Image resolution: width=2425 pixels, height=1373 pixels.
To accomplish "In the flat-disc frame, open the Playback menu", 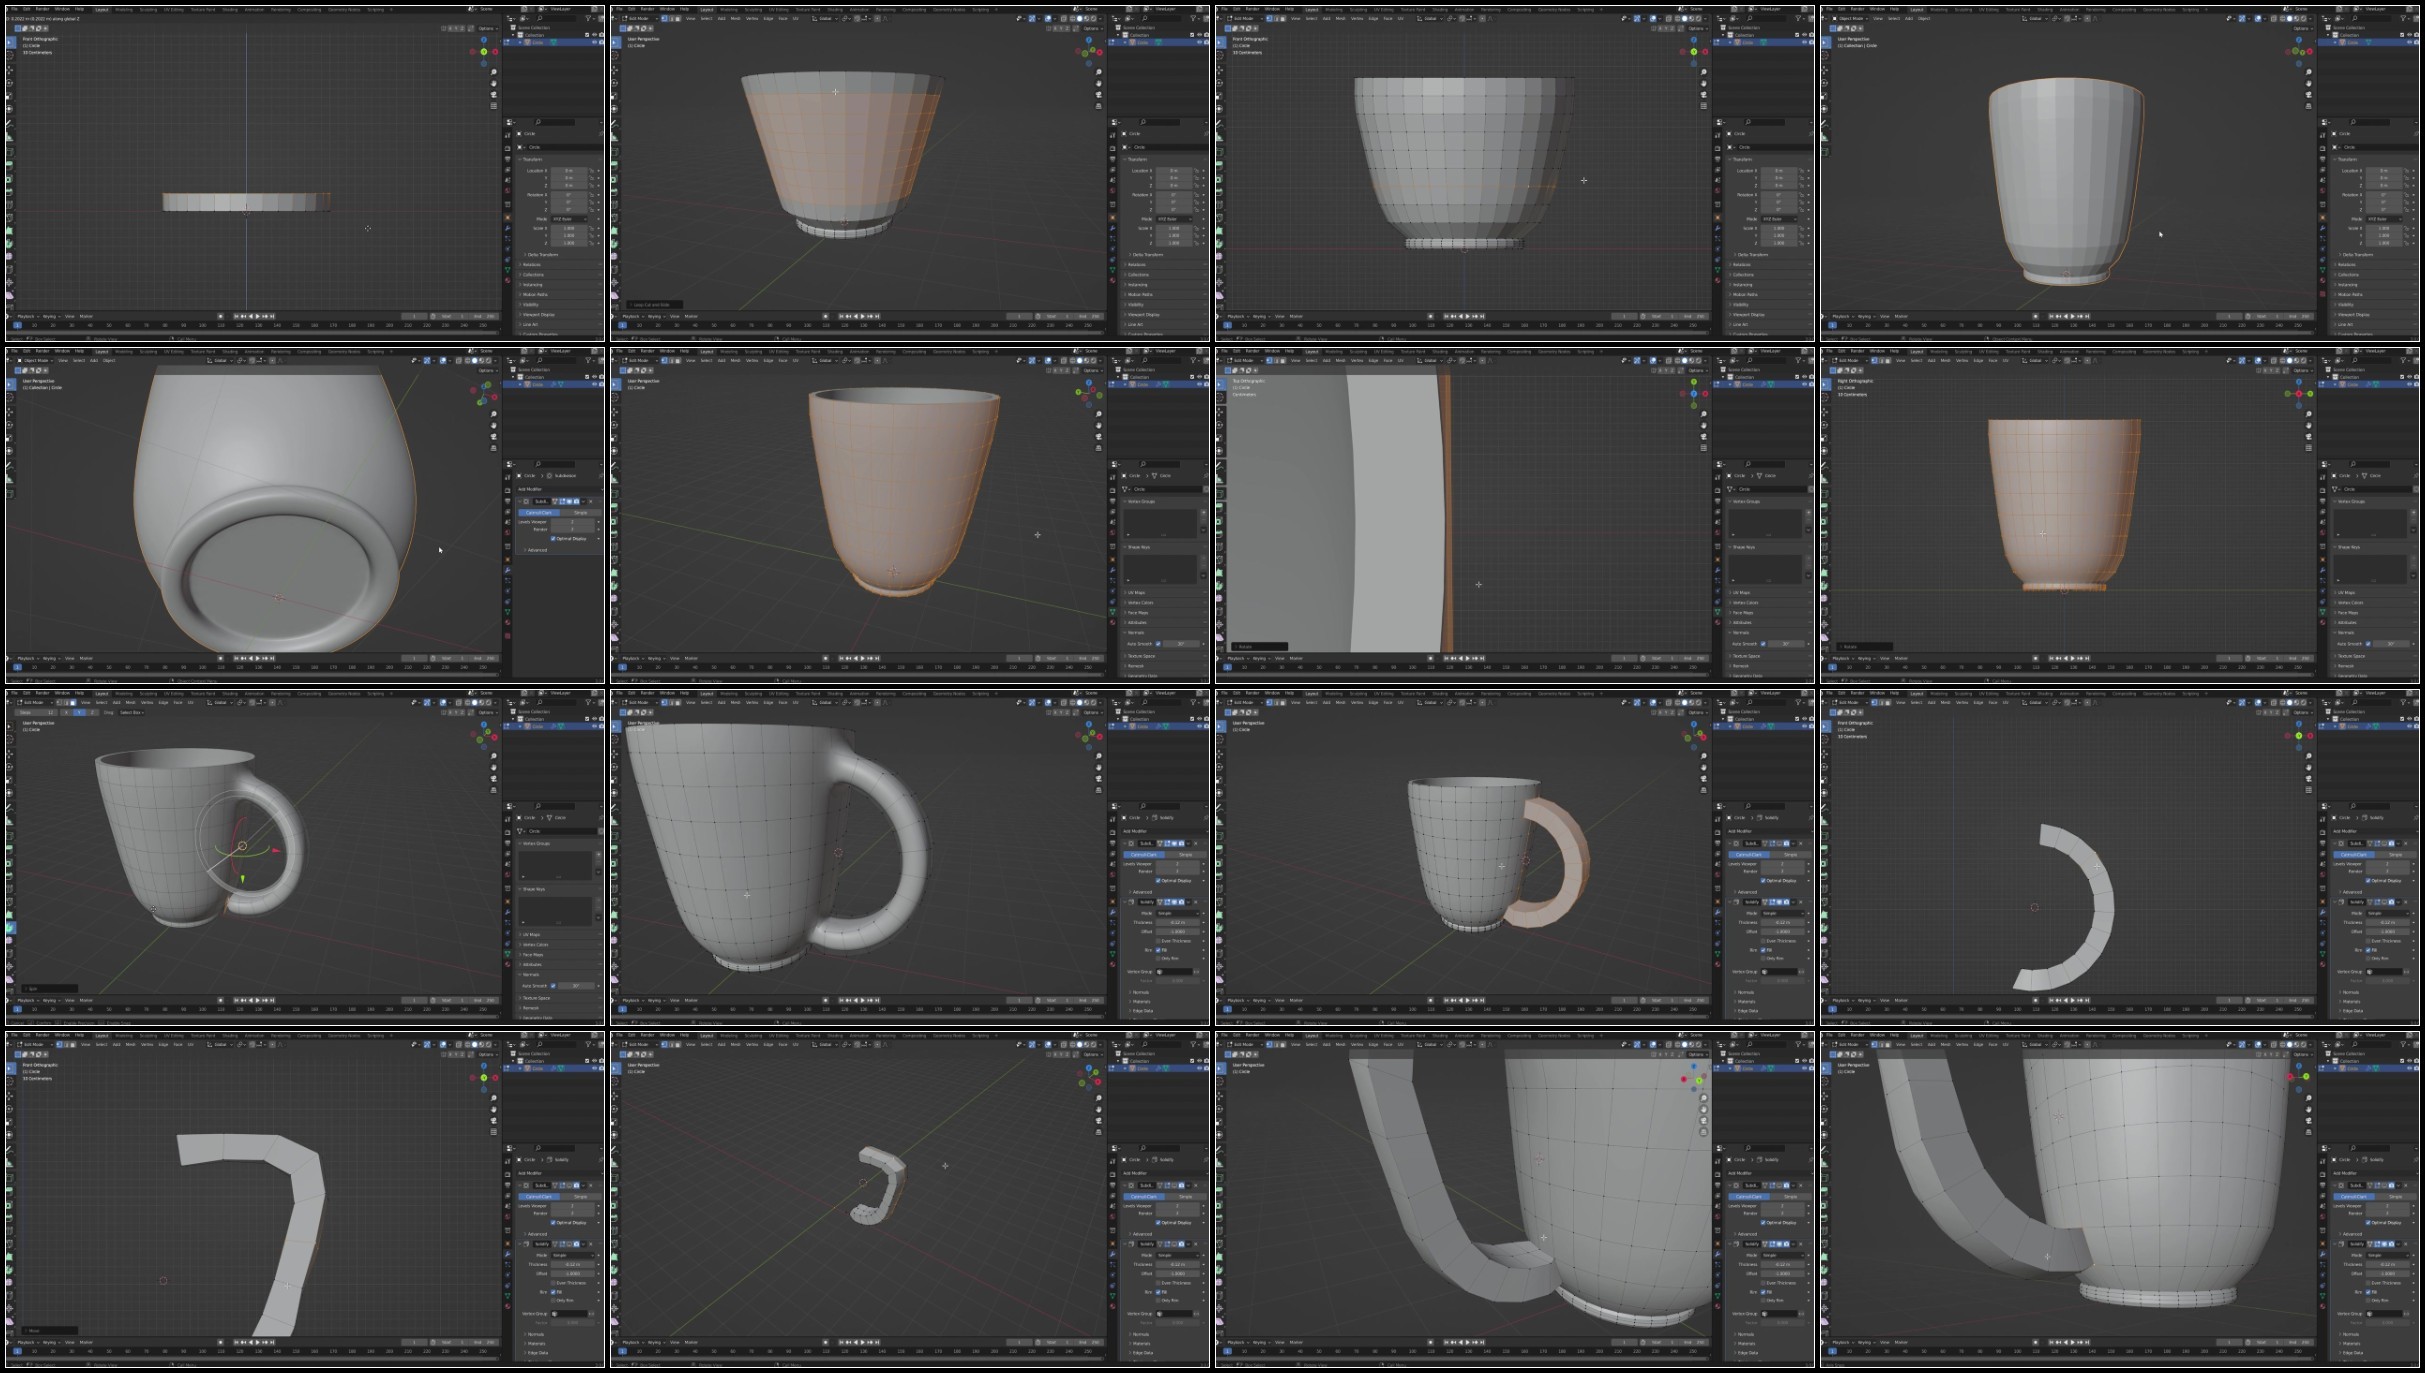I will click(27, 316).
